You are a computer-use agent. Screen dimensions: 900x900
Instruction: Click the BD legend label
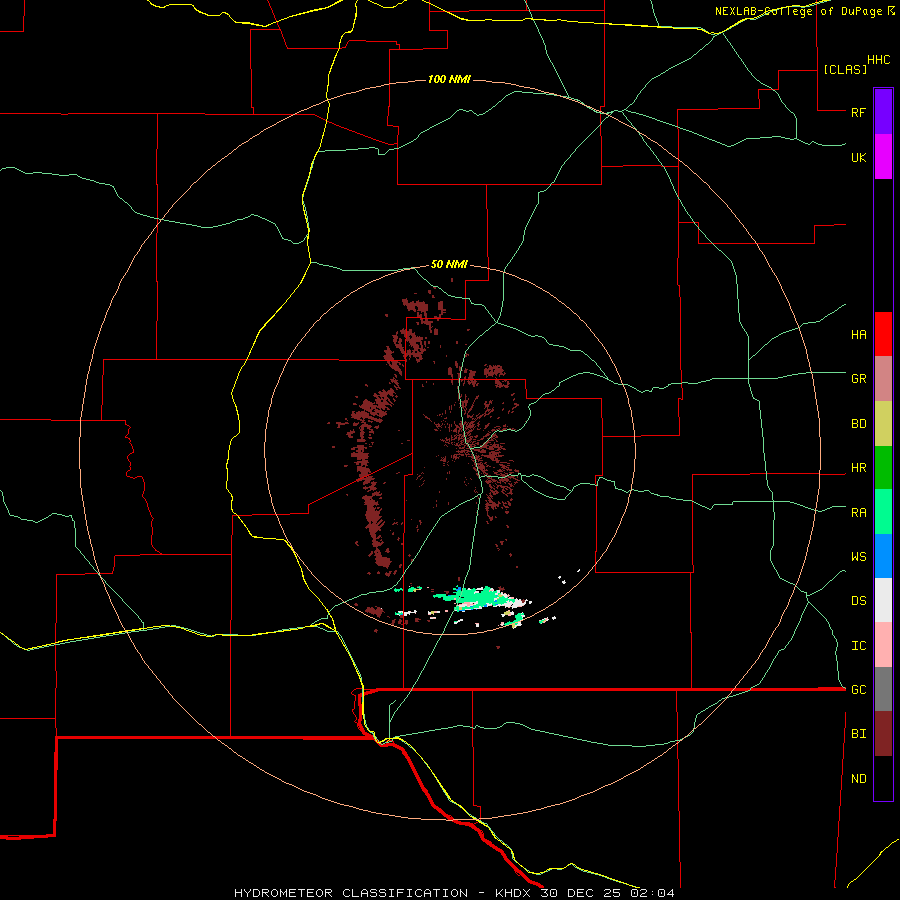858,424
